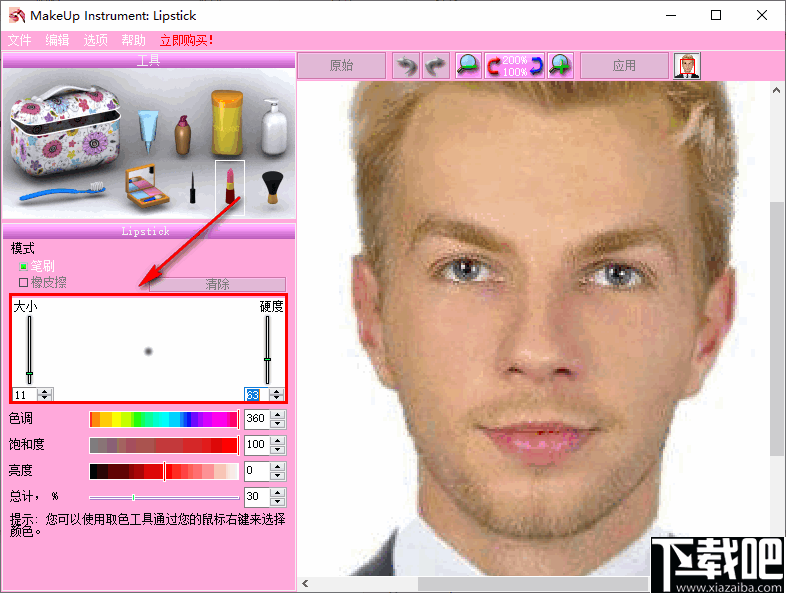786x593 pixels.
Task: Click the 亮度 brightness color bar
Action: 164,471
